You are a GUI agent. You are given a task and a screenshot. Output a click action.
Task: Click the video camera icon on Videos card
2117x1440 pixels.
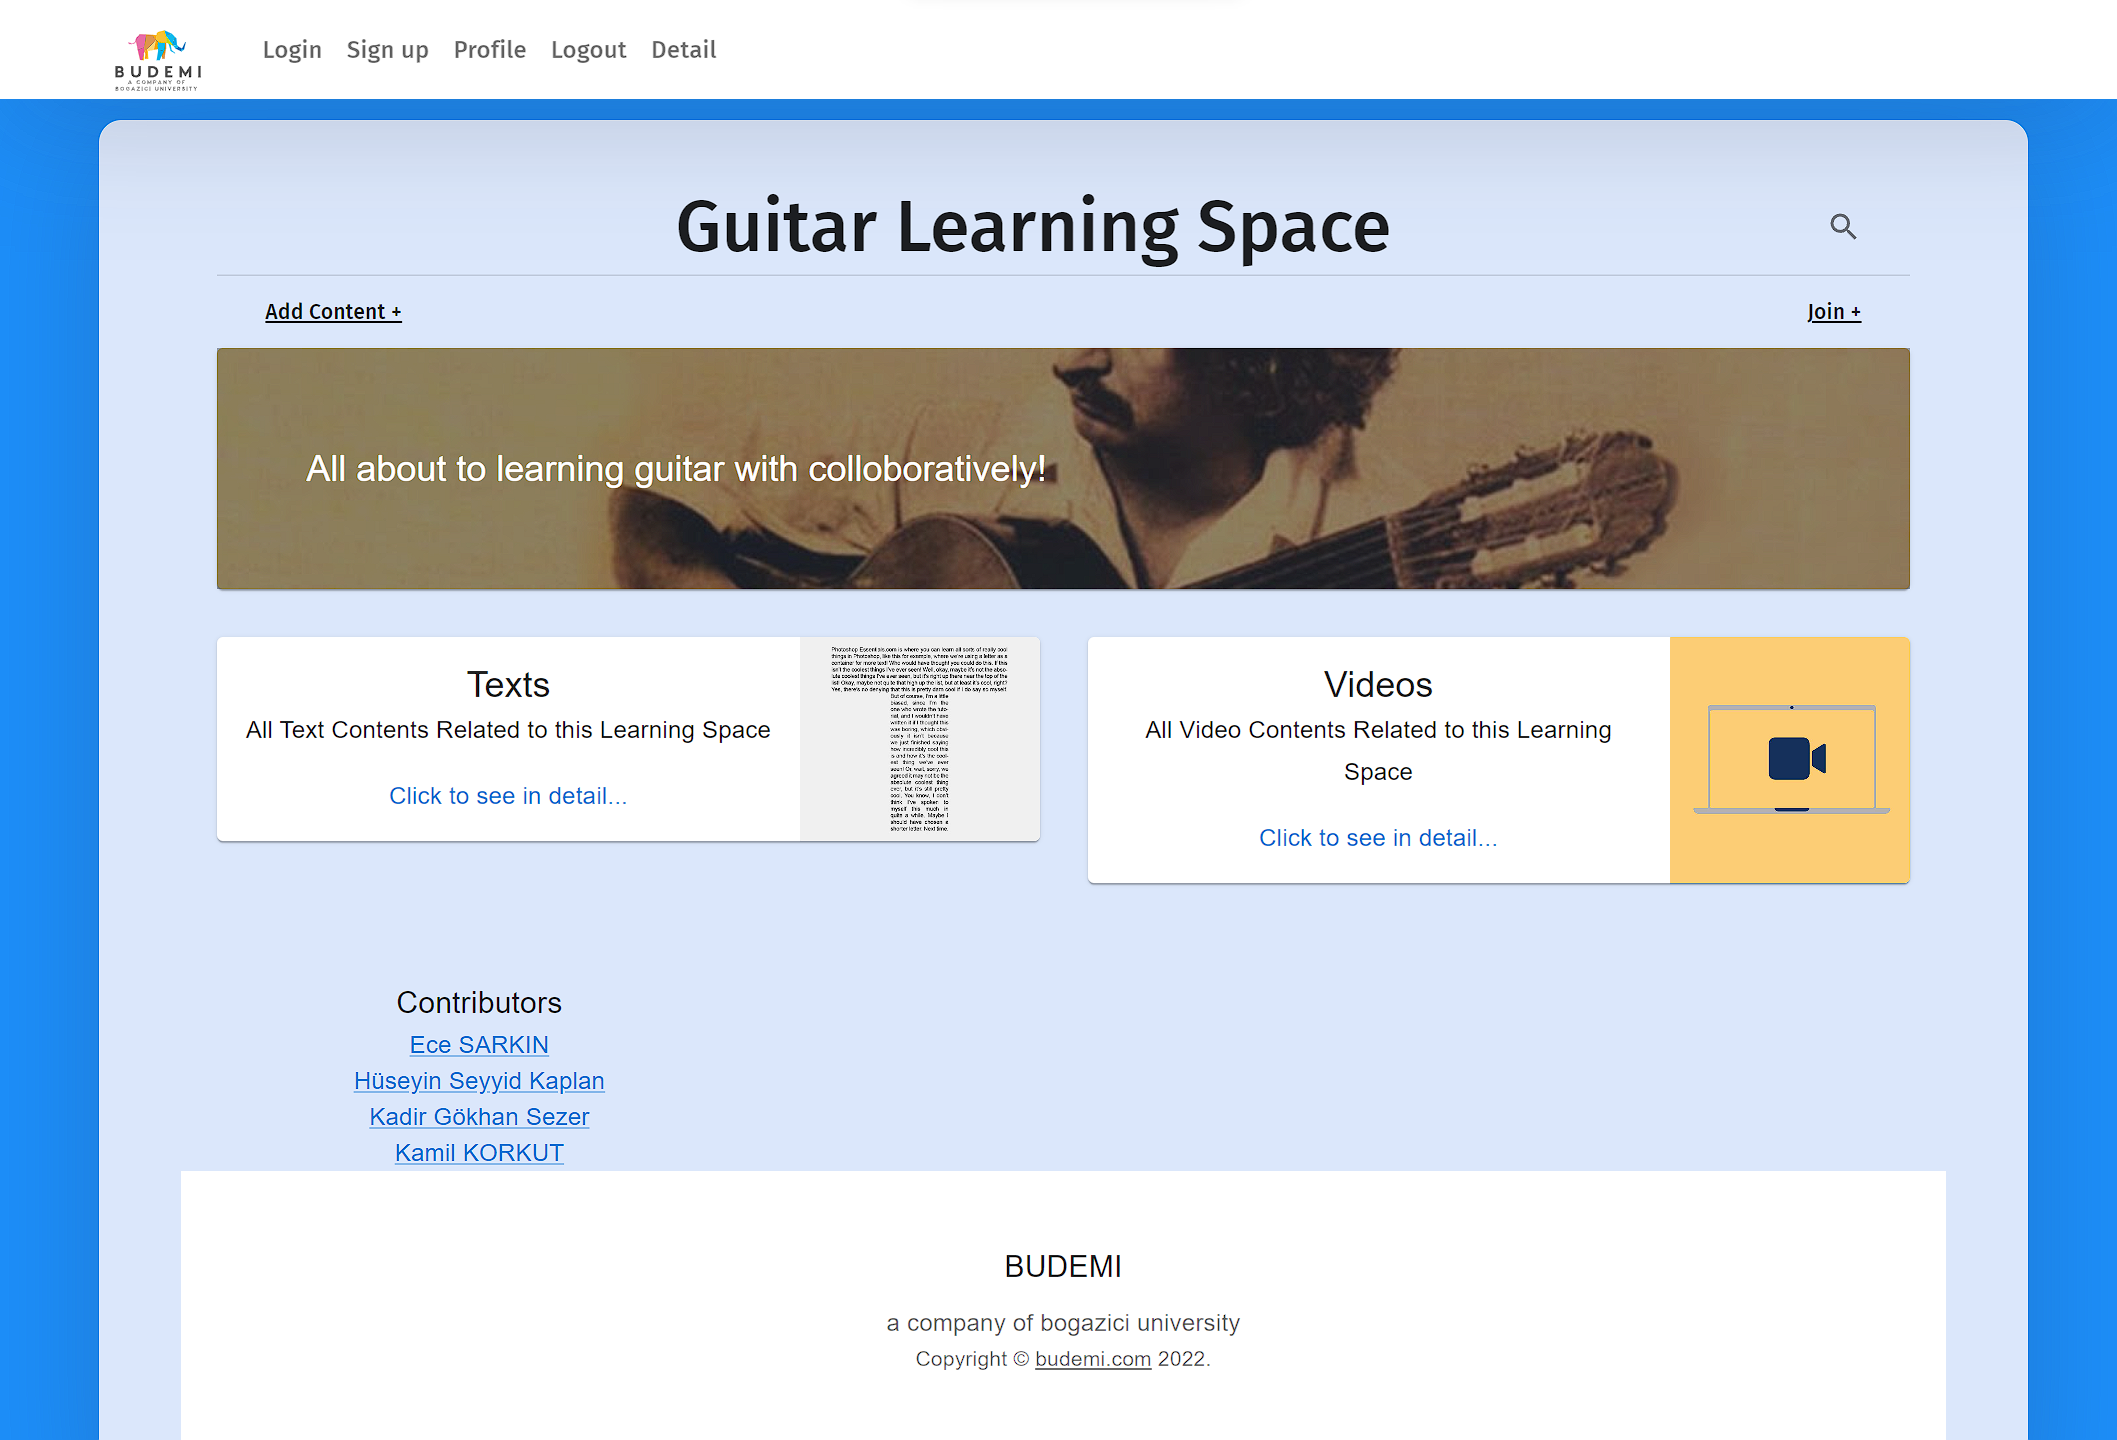click(x=1795, y=758)
